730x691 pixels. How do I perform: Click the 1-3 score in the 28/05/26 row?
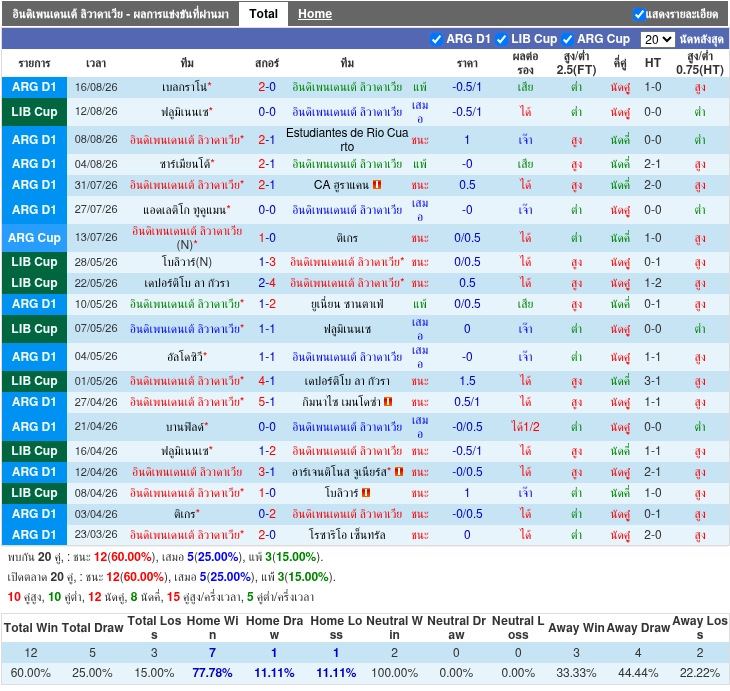(267, 262)
